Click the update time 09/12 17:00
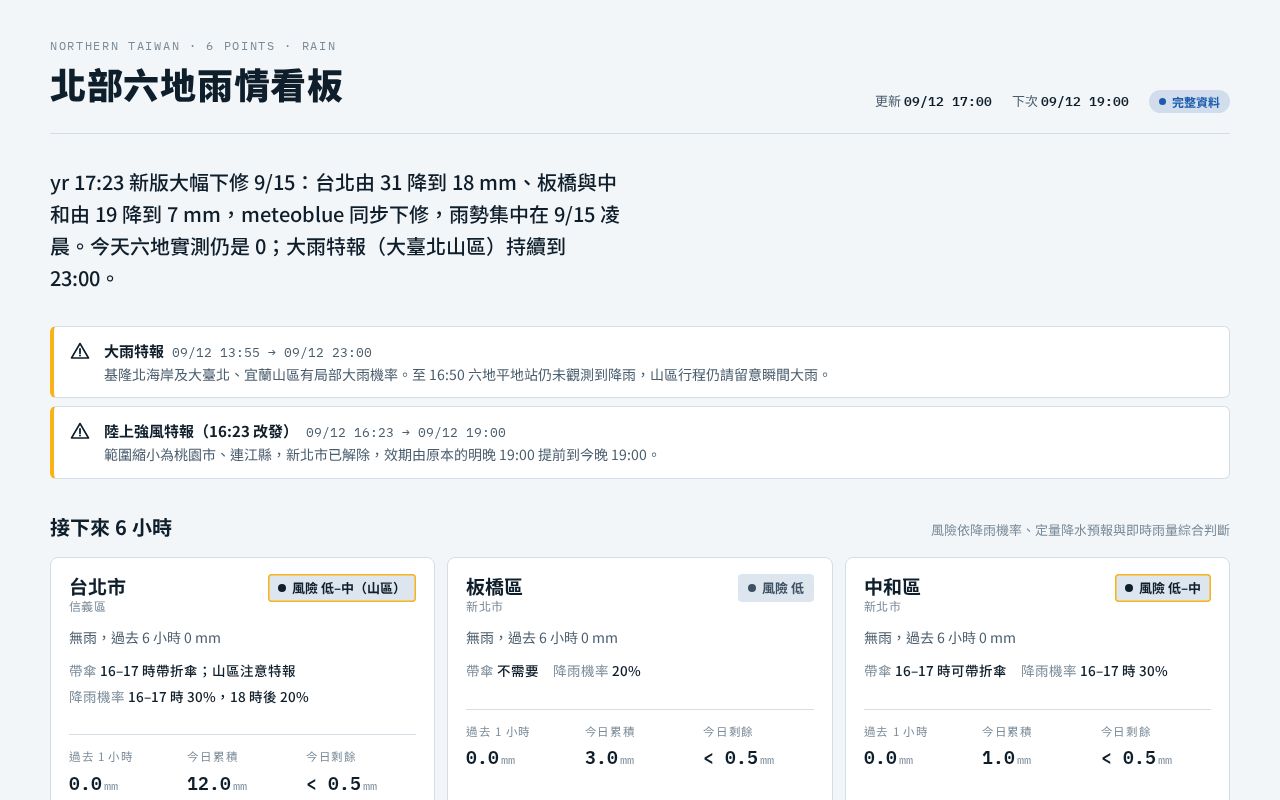The image size is (1280, 800). pos(948,102)
